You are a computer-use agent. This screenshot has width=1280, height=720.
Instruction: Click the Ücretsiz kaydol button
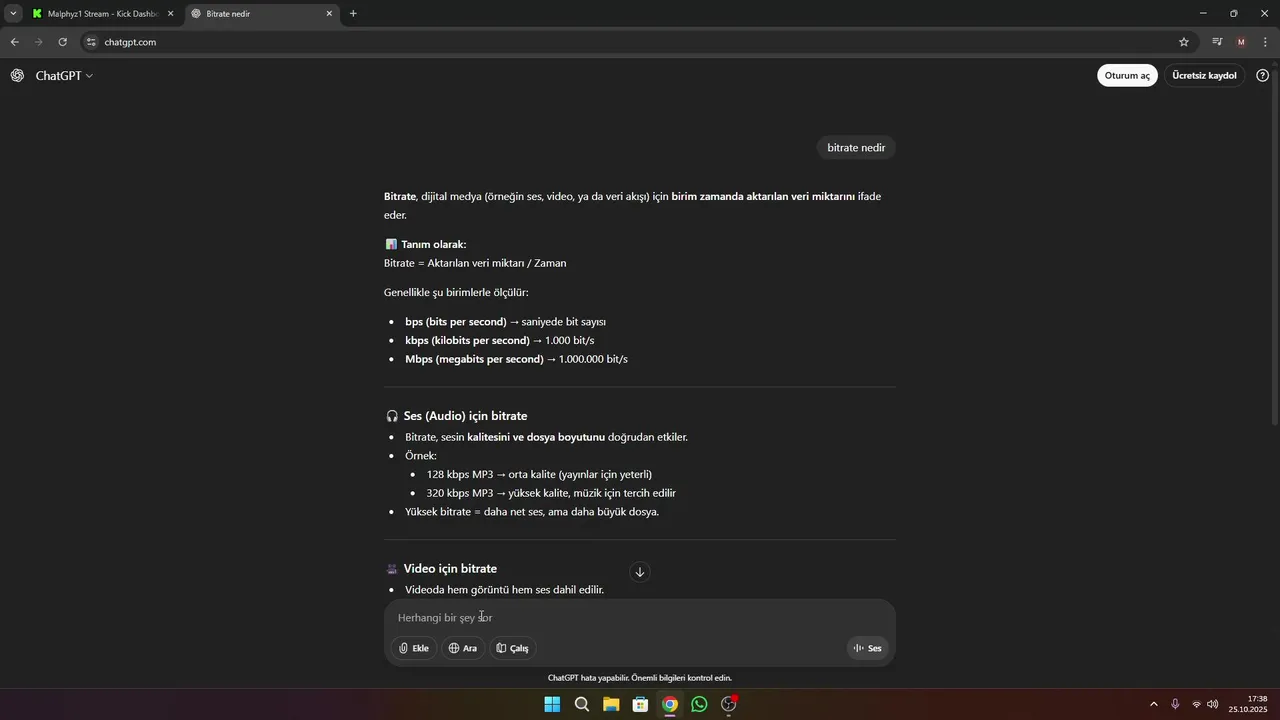[x=1204, y=76]
